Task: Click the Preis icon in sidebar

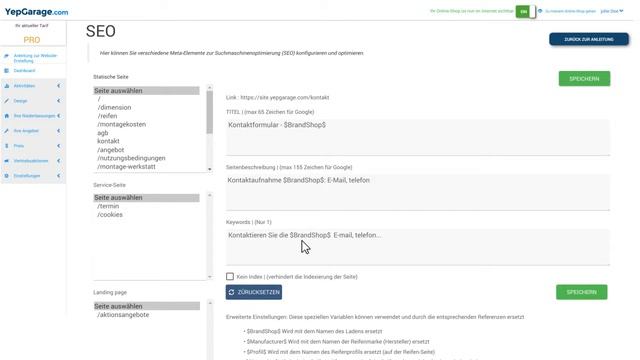Action: 7,146
